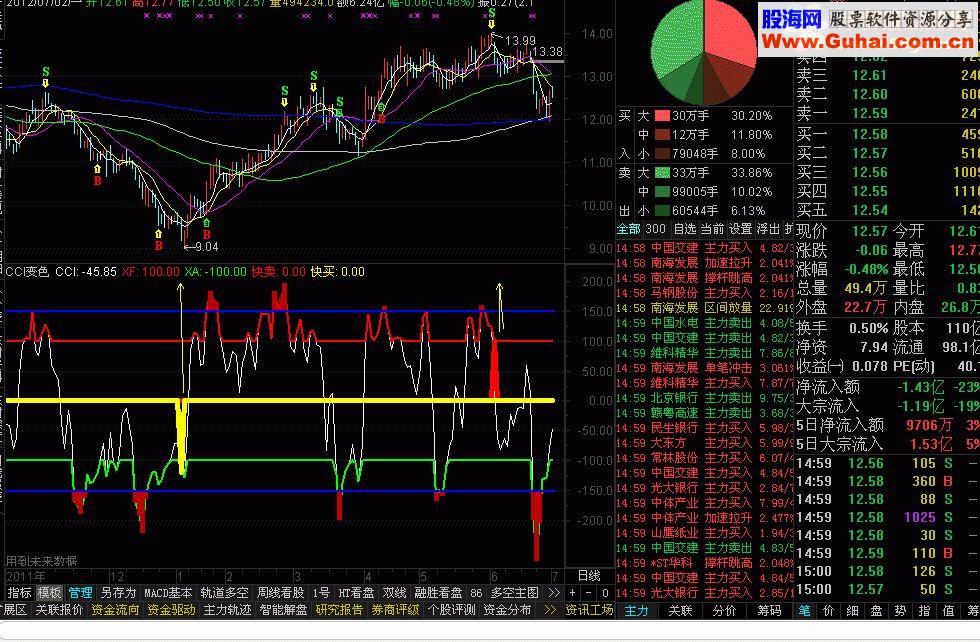The image size is (980, 642).
Task: Select the 势 tab
Action: [x=900, y=611]
